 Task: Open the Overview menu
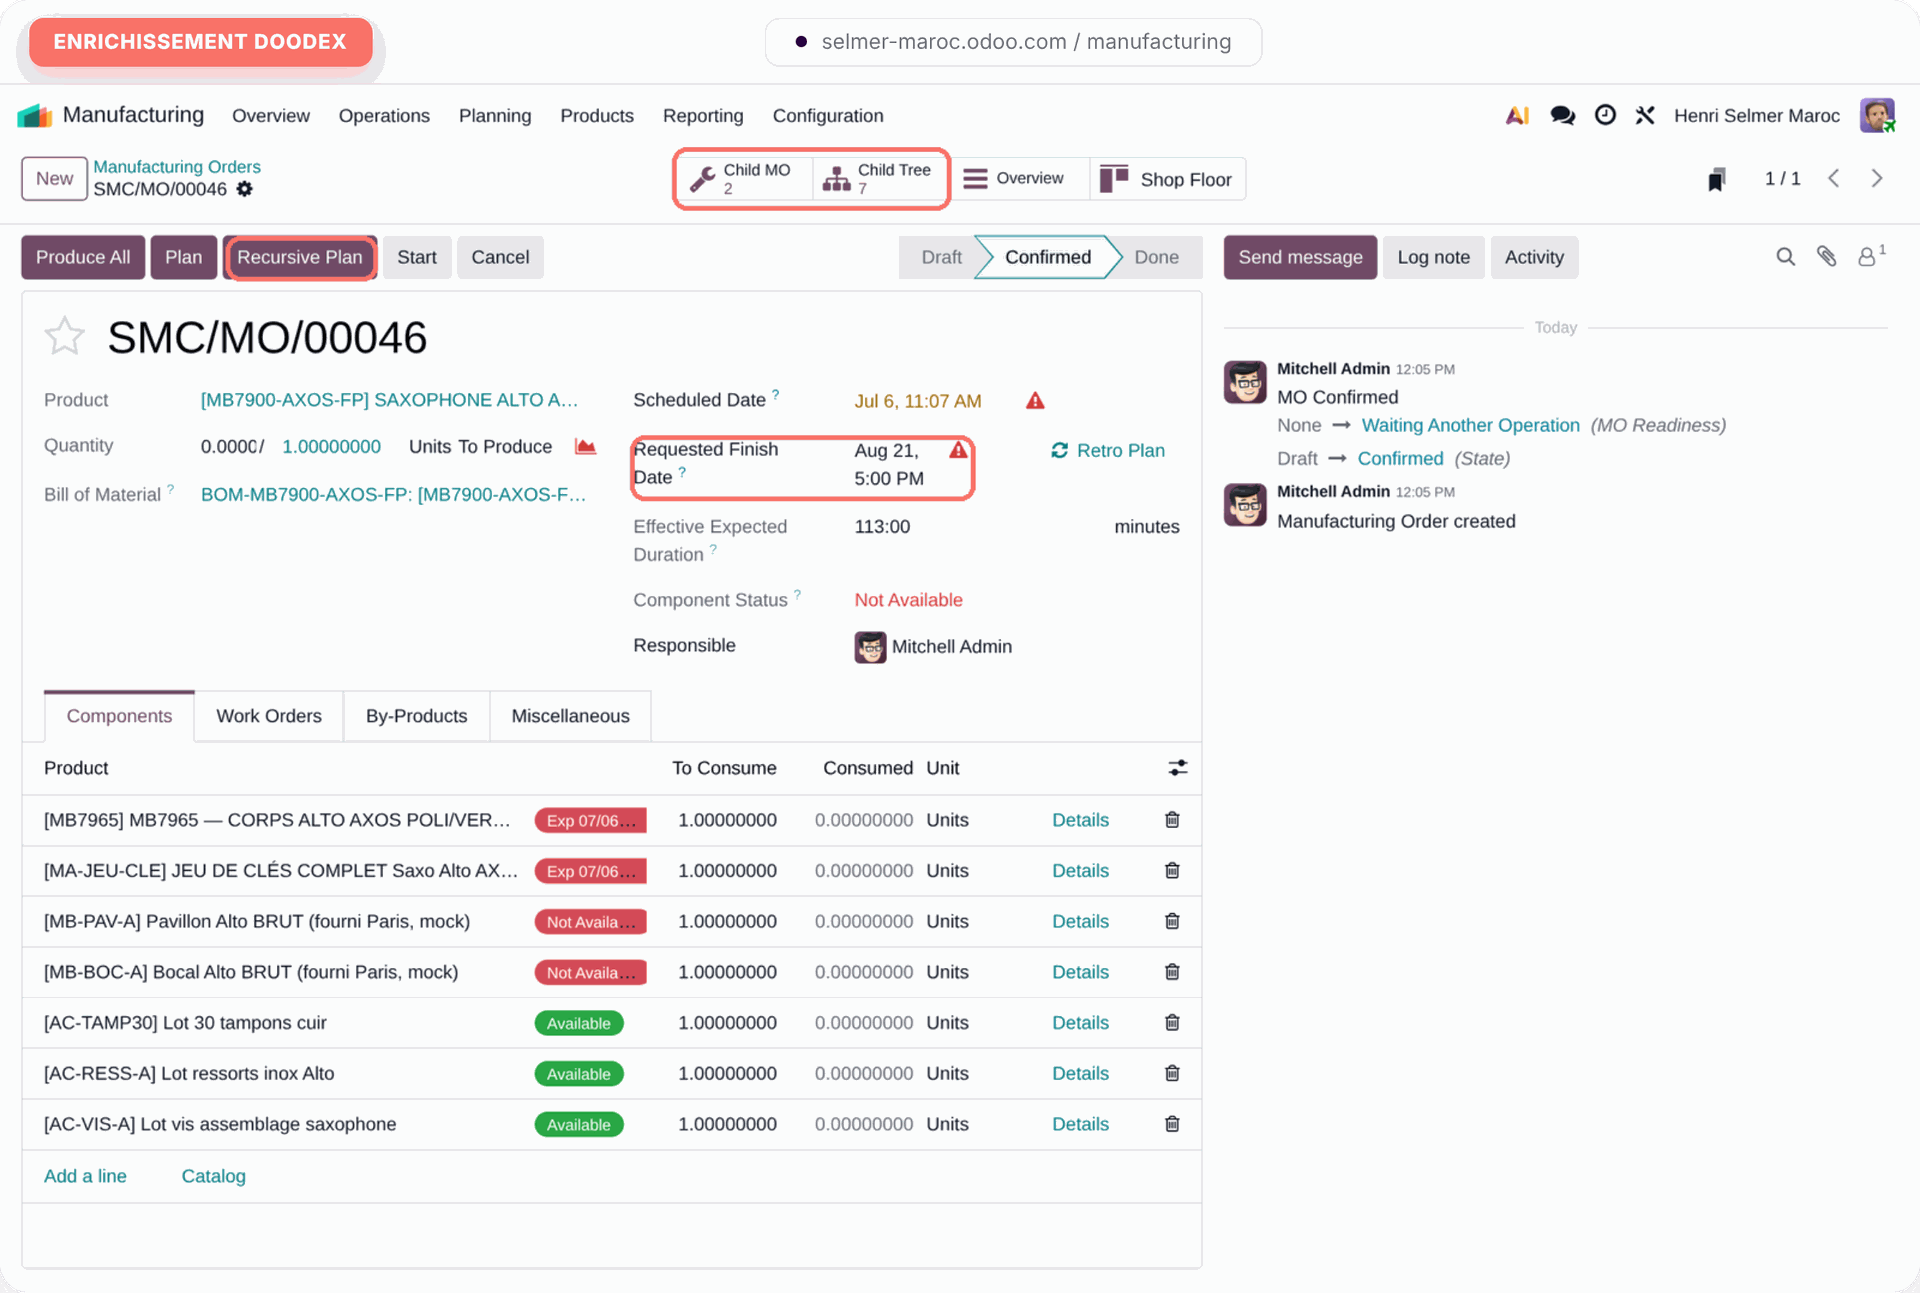coord(271,116)
